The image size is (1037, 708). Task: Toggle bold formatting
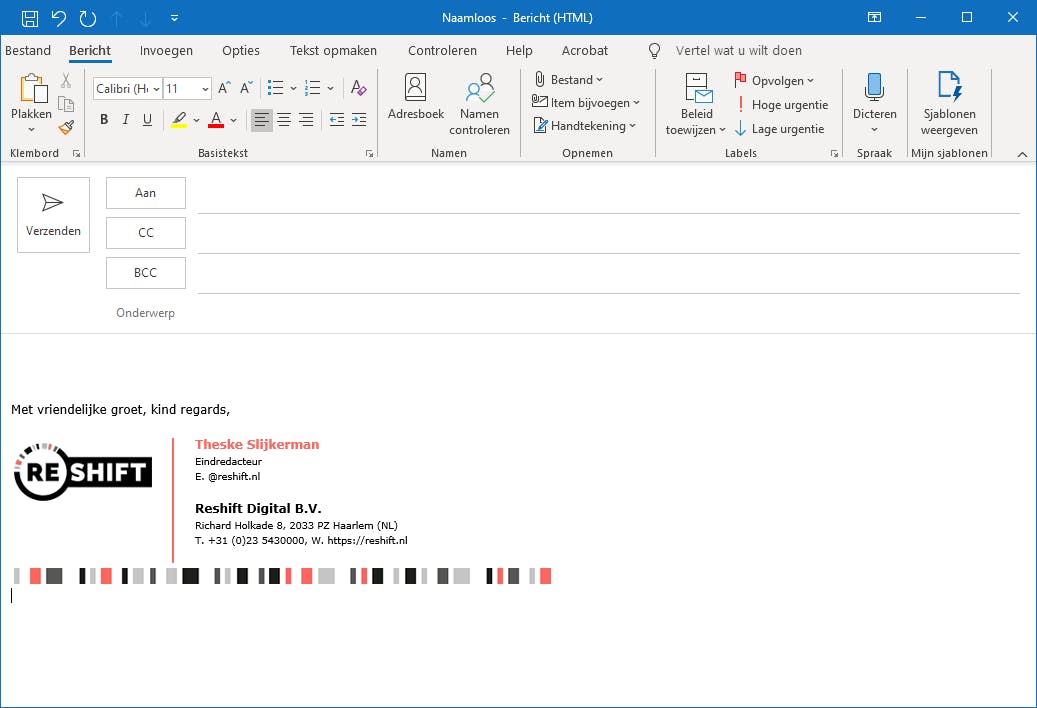coord(104,120)
